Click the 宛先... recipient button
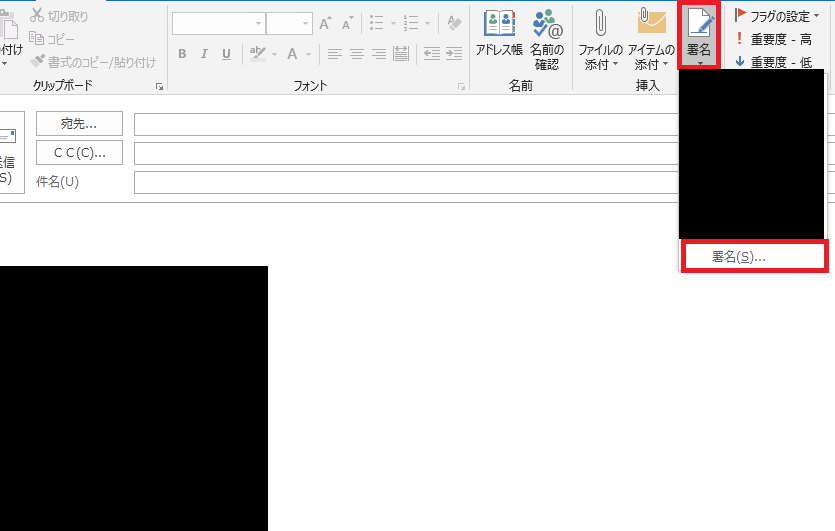 tap(79, 124)
